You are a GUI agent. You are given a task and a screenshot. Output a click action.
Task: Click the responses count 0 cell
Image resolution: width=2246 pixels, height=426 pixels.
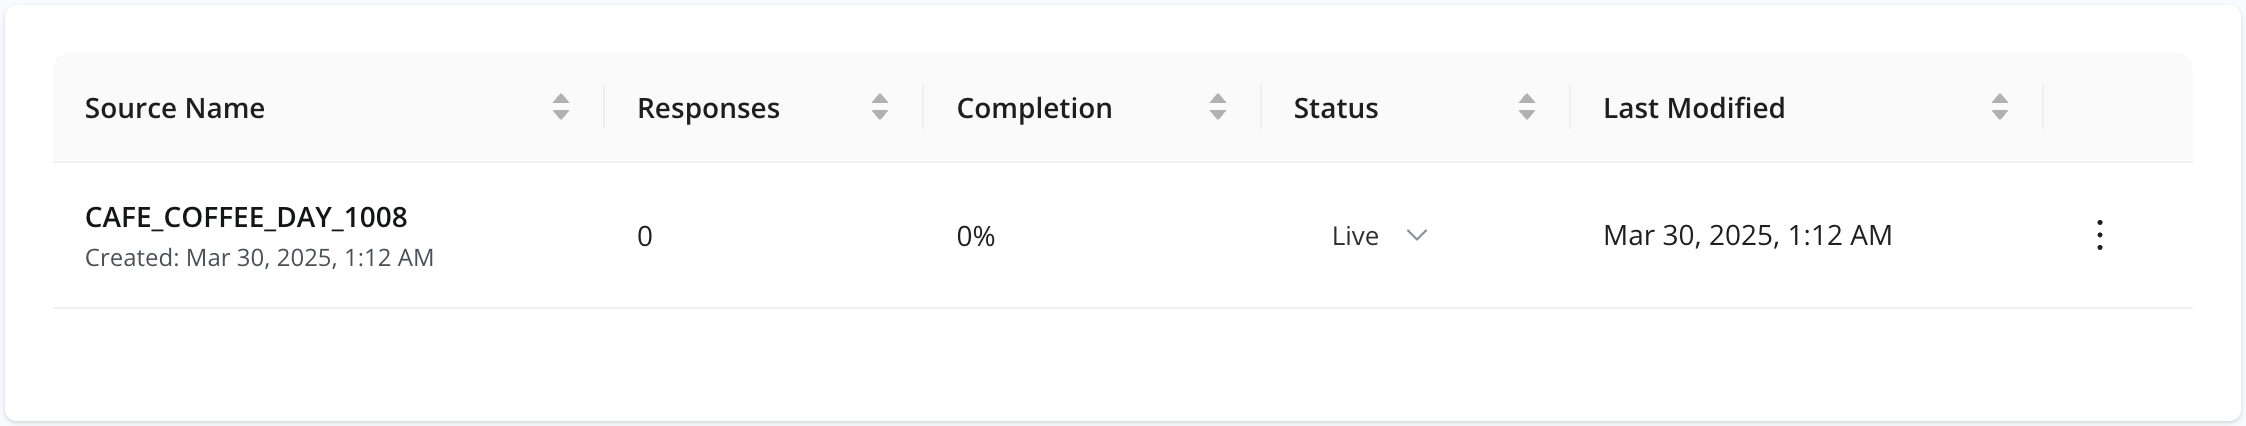pos(645,236)
